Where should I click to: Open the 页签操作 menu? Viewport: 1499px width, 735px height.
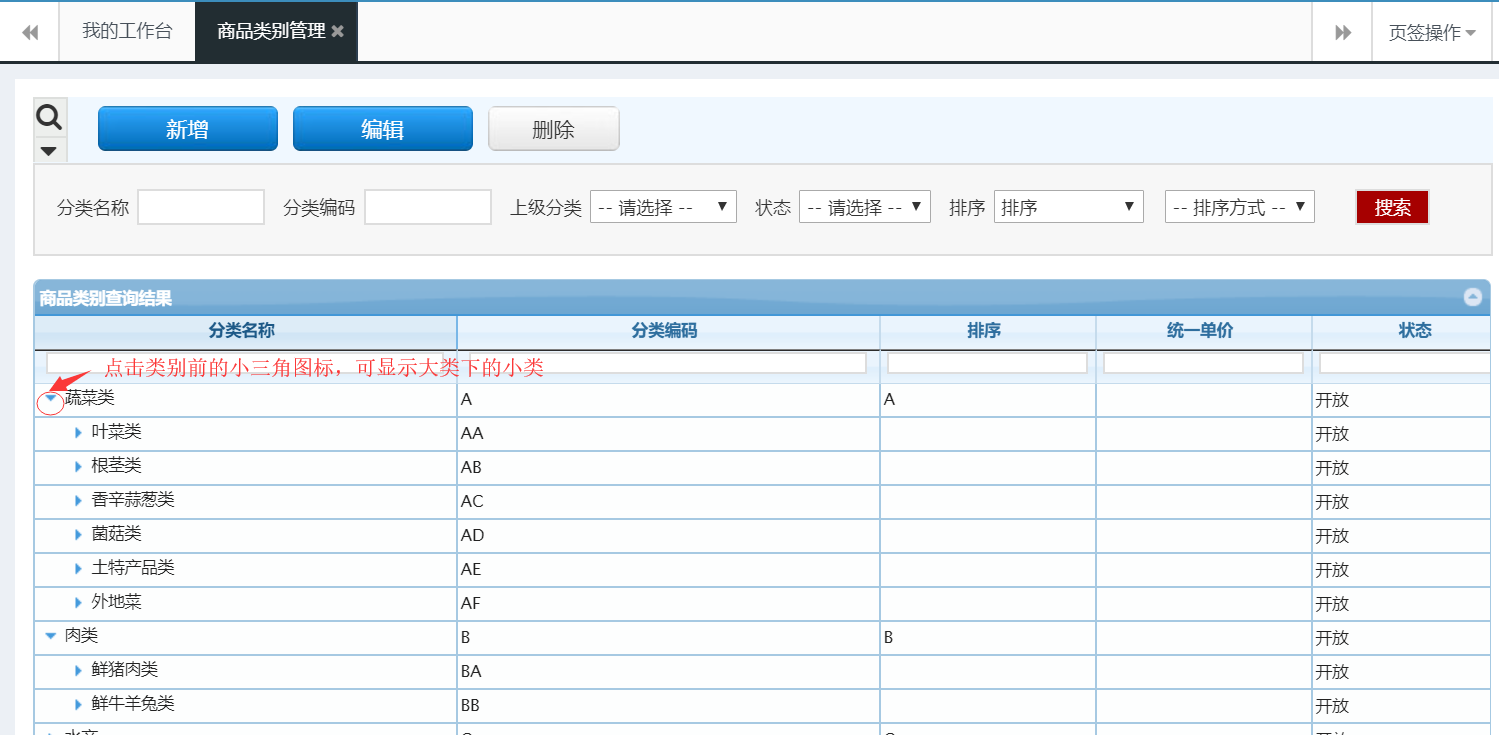coord(1432,32)
